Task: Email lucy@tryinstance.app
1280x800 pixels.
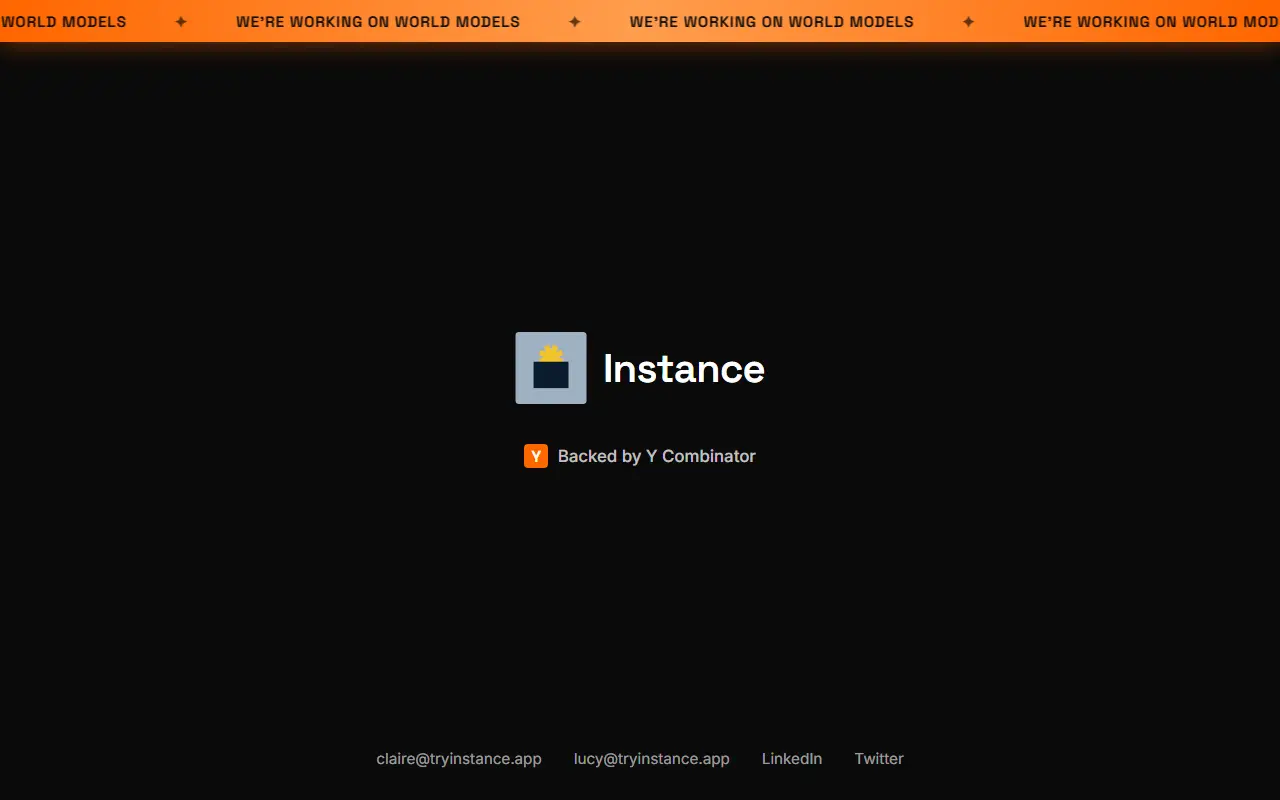Action: [652, 759]
